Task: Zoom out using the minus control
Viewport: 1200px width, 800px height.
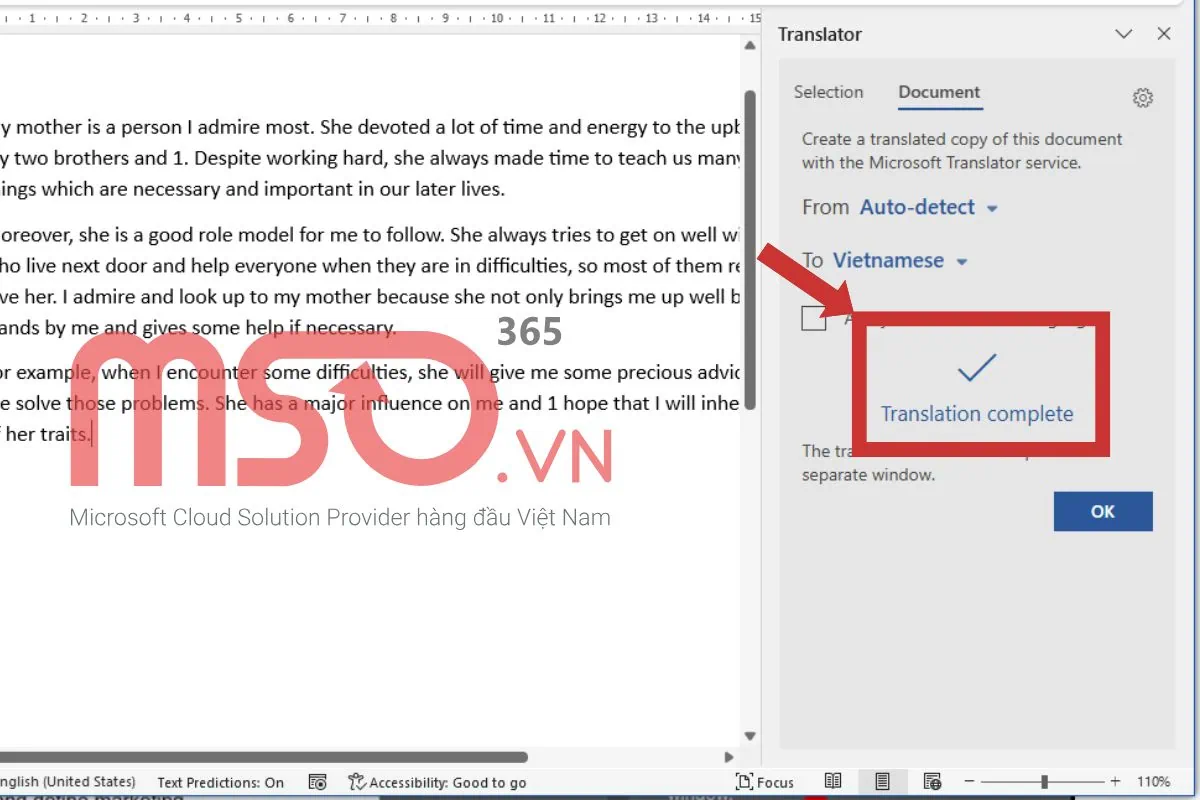Action: [968, 782]
